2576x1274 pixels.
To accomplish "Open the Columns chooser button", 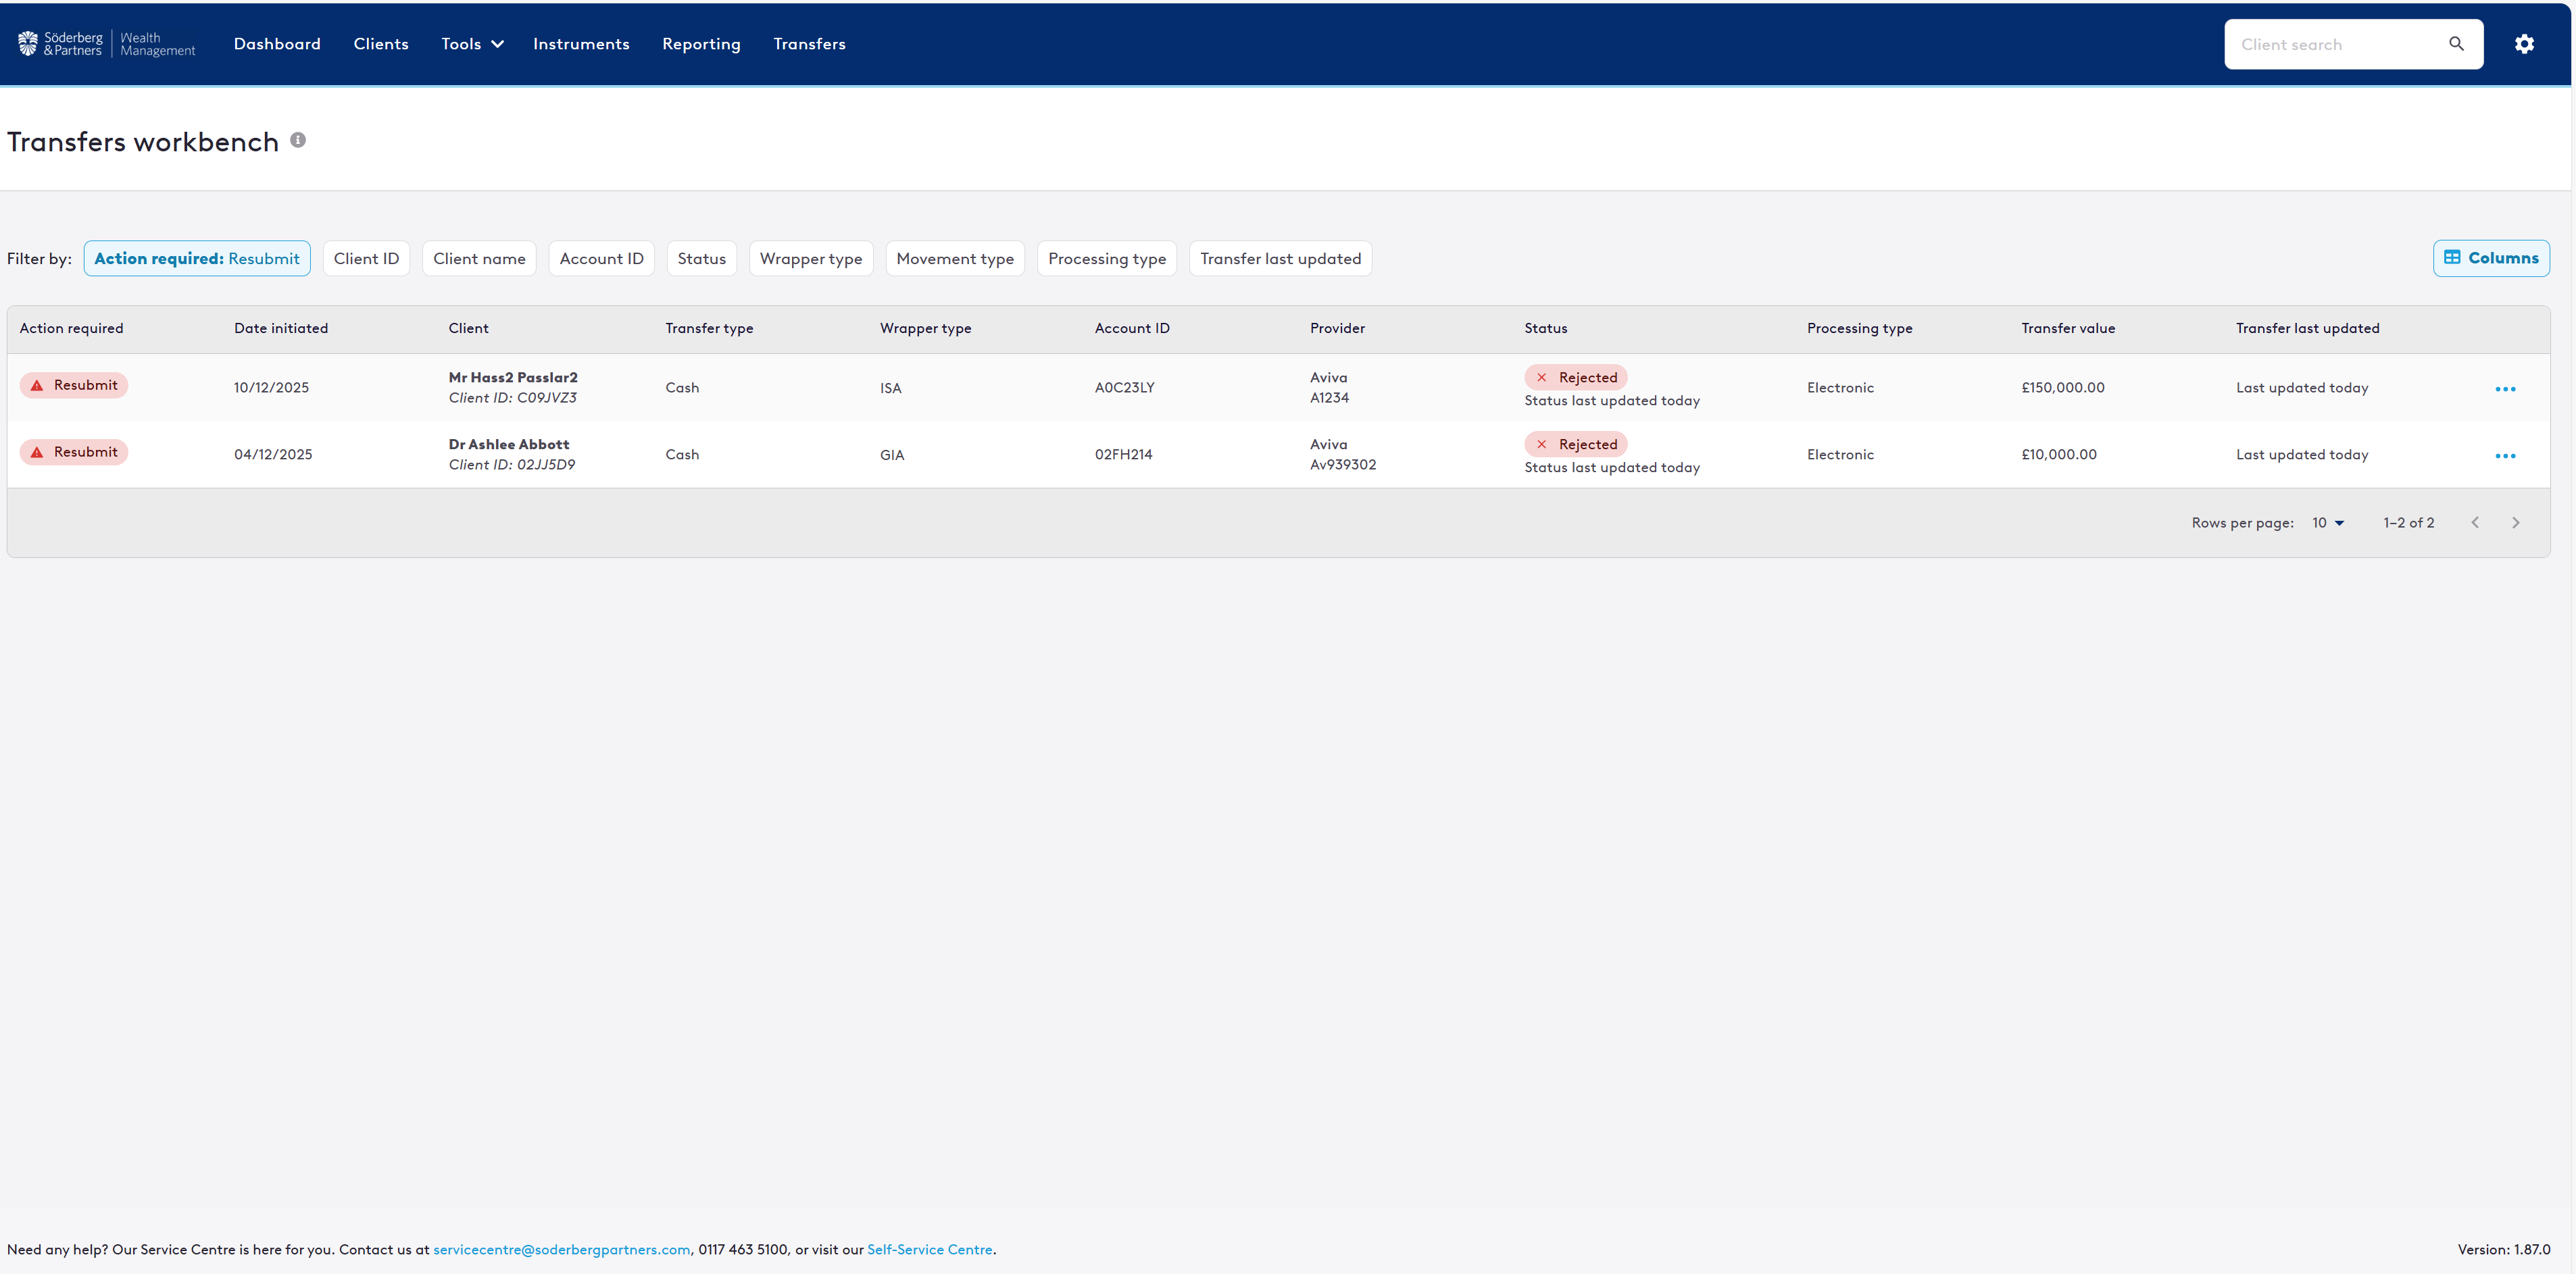I will [2490, 258].
